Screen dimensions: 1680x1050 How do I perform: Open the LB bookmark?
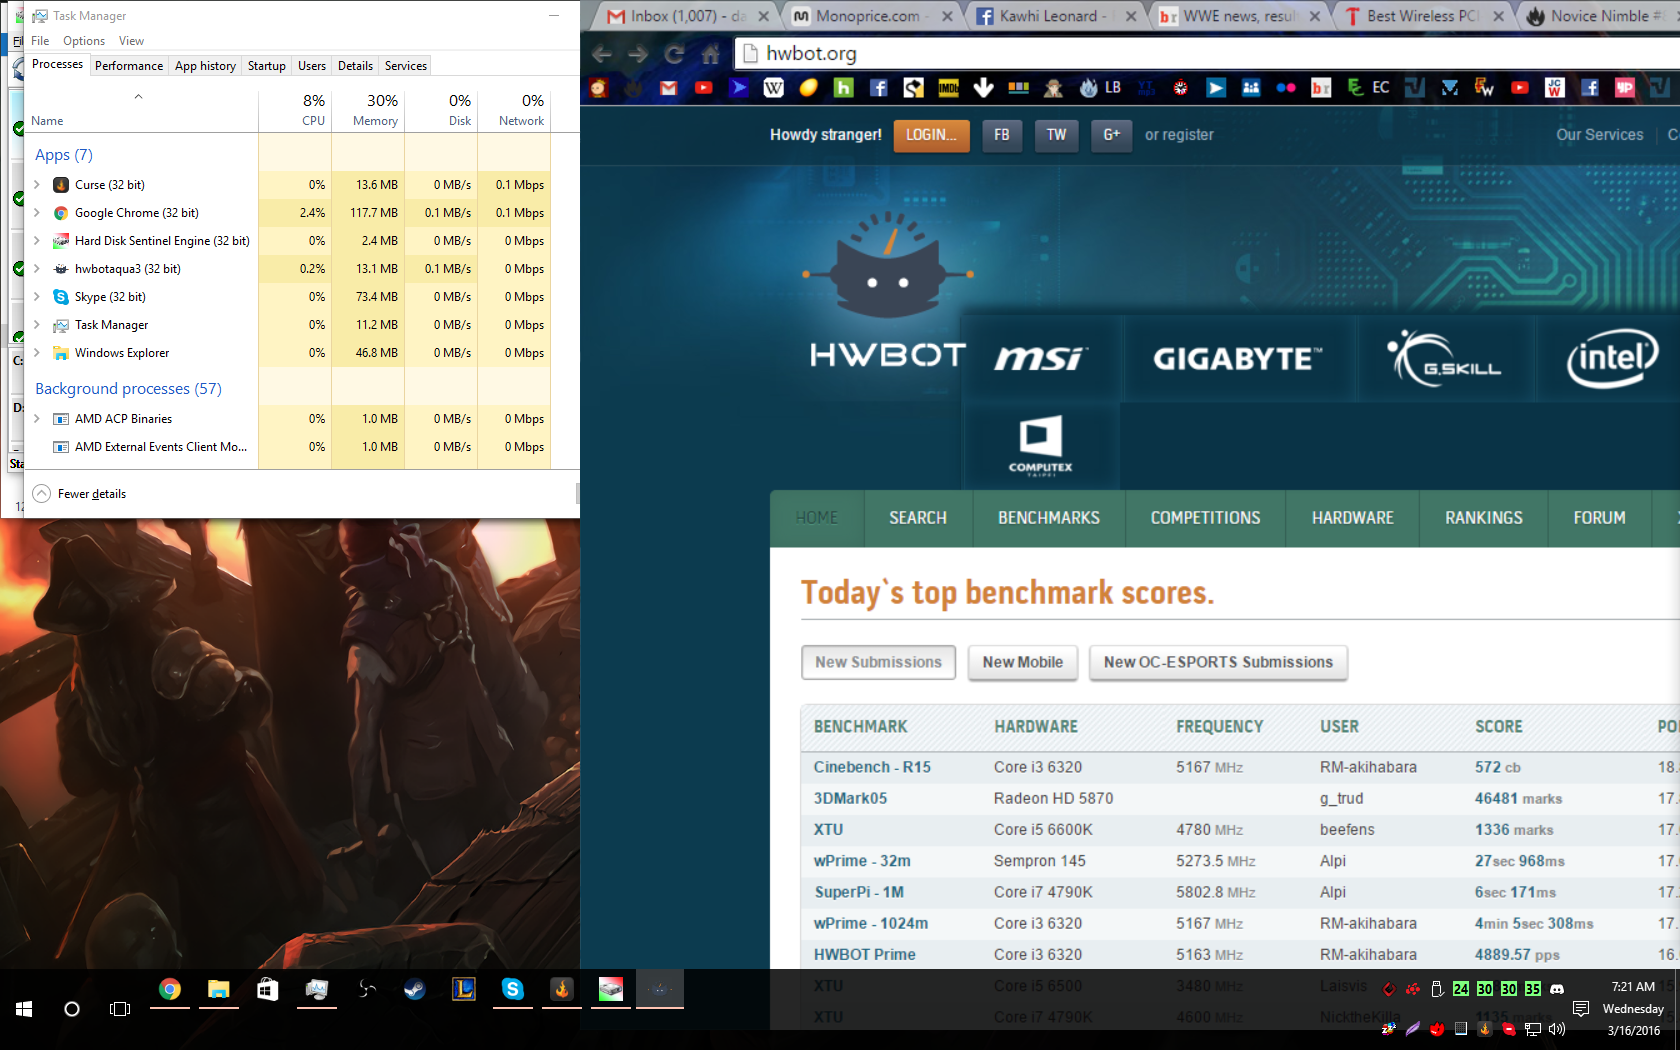click(x=1100, y=88)
